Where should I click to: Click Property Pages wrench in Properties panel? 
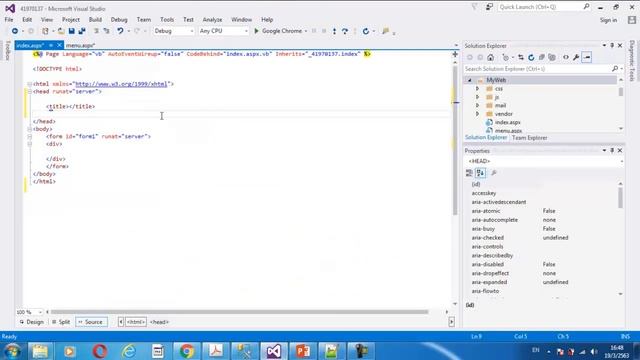click(493, 173)
